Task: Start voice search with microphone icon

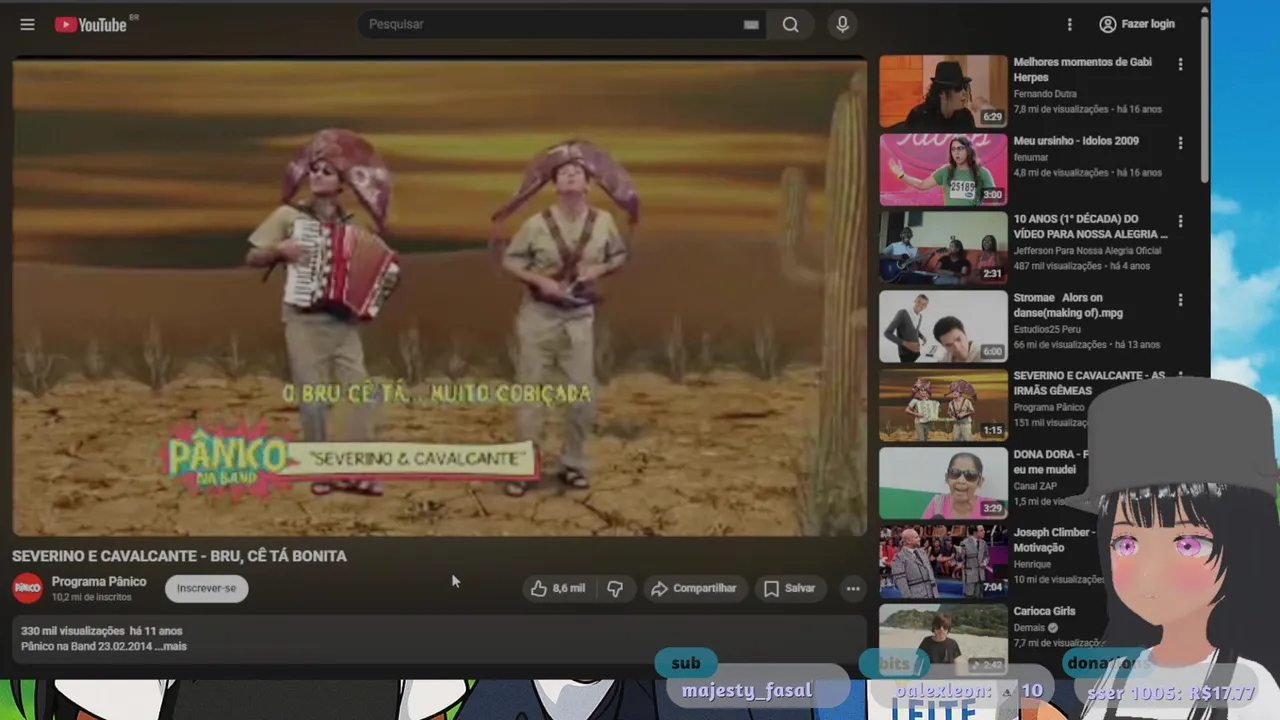Action: tap(842, 24)
